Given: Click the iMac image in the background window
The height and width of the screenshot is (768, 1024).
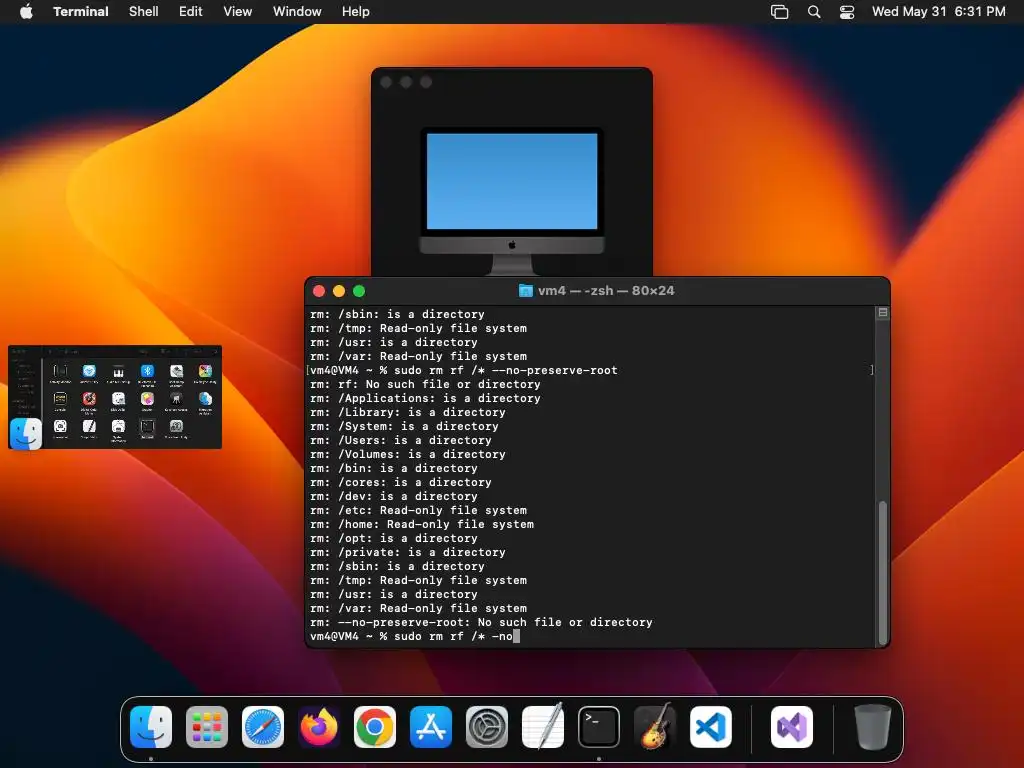Looking at the screenshot, I should coord(512,201).
